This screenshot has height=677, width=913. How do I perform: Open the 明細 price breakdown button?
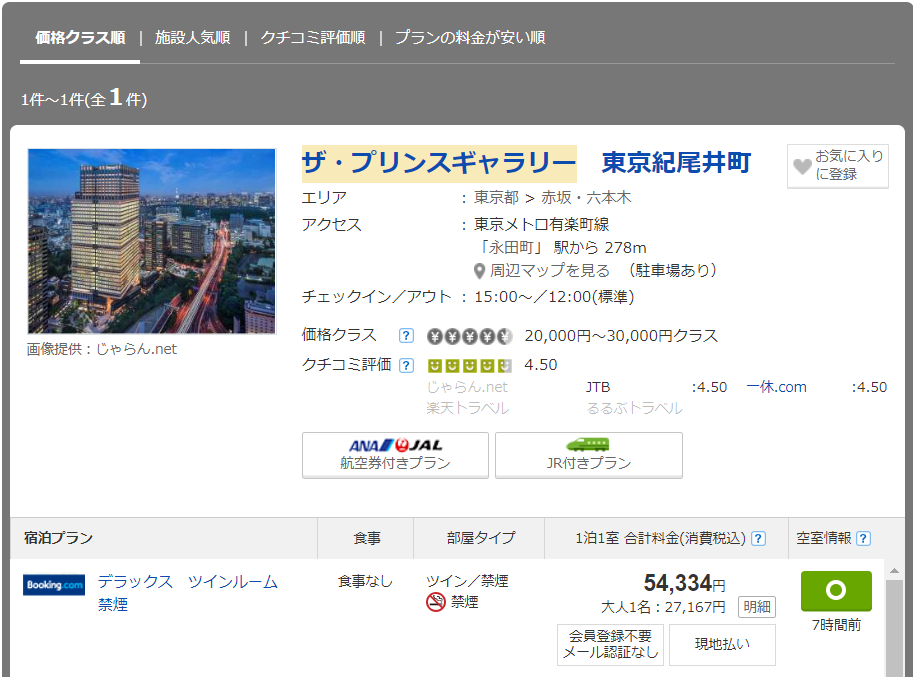click(x=757, y=607)
